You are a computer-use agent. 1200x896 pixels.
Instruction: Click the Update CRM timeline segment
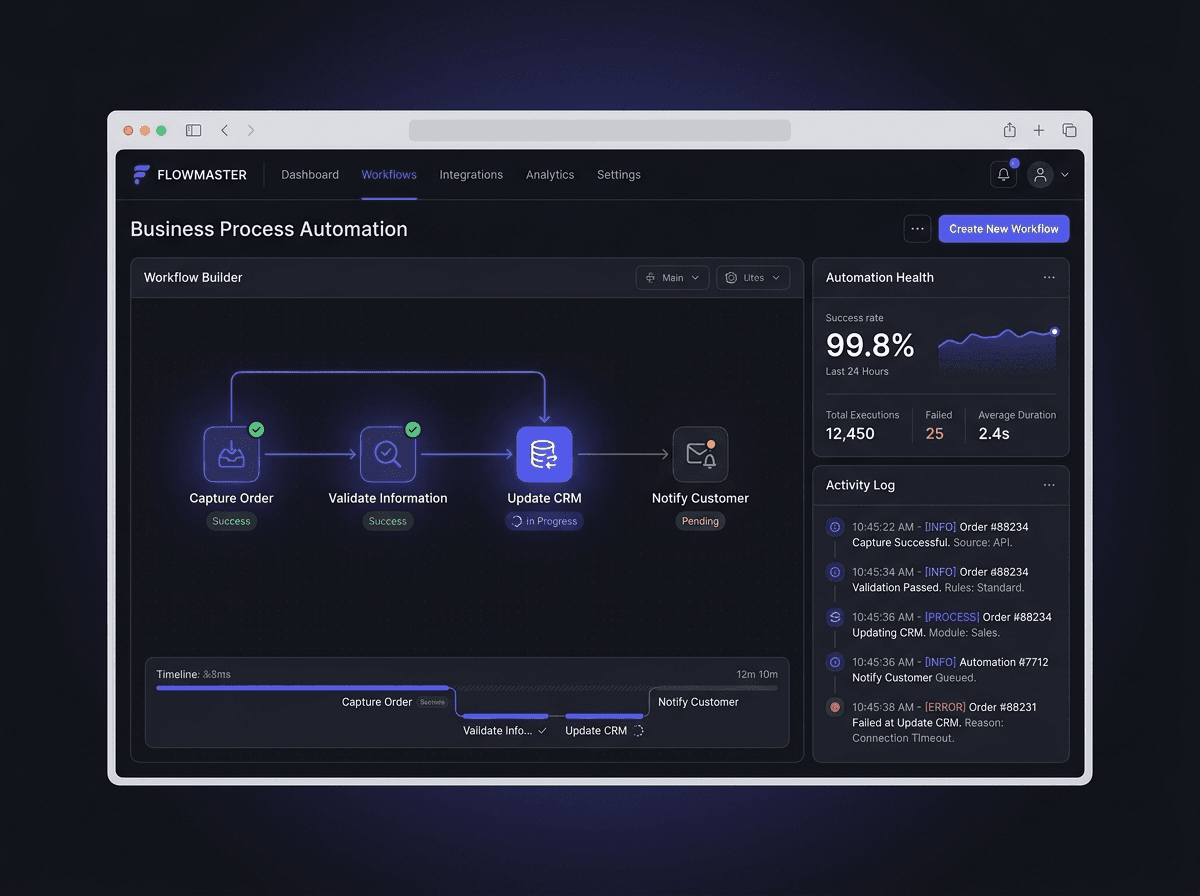click(x=604, y=716)
